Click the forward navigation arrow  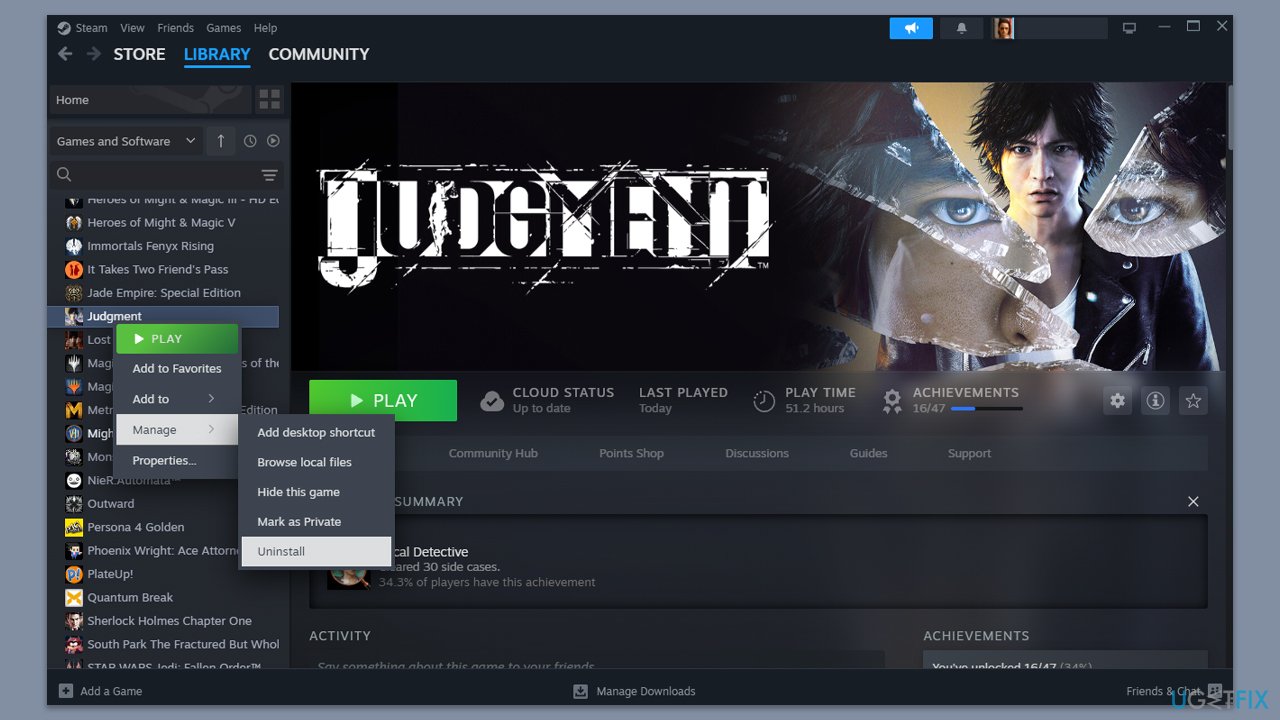coord(93,54)
